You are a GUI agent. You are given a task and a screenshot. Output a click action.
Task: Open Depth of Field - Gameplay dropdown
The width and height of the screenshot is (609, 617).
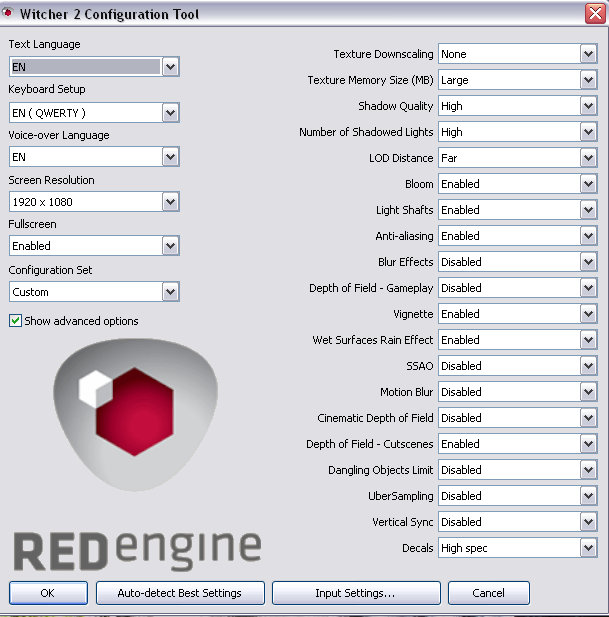point(518,288)
